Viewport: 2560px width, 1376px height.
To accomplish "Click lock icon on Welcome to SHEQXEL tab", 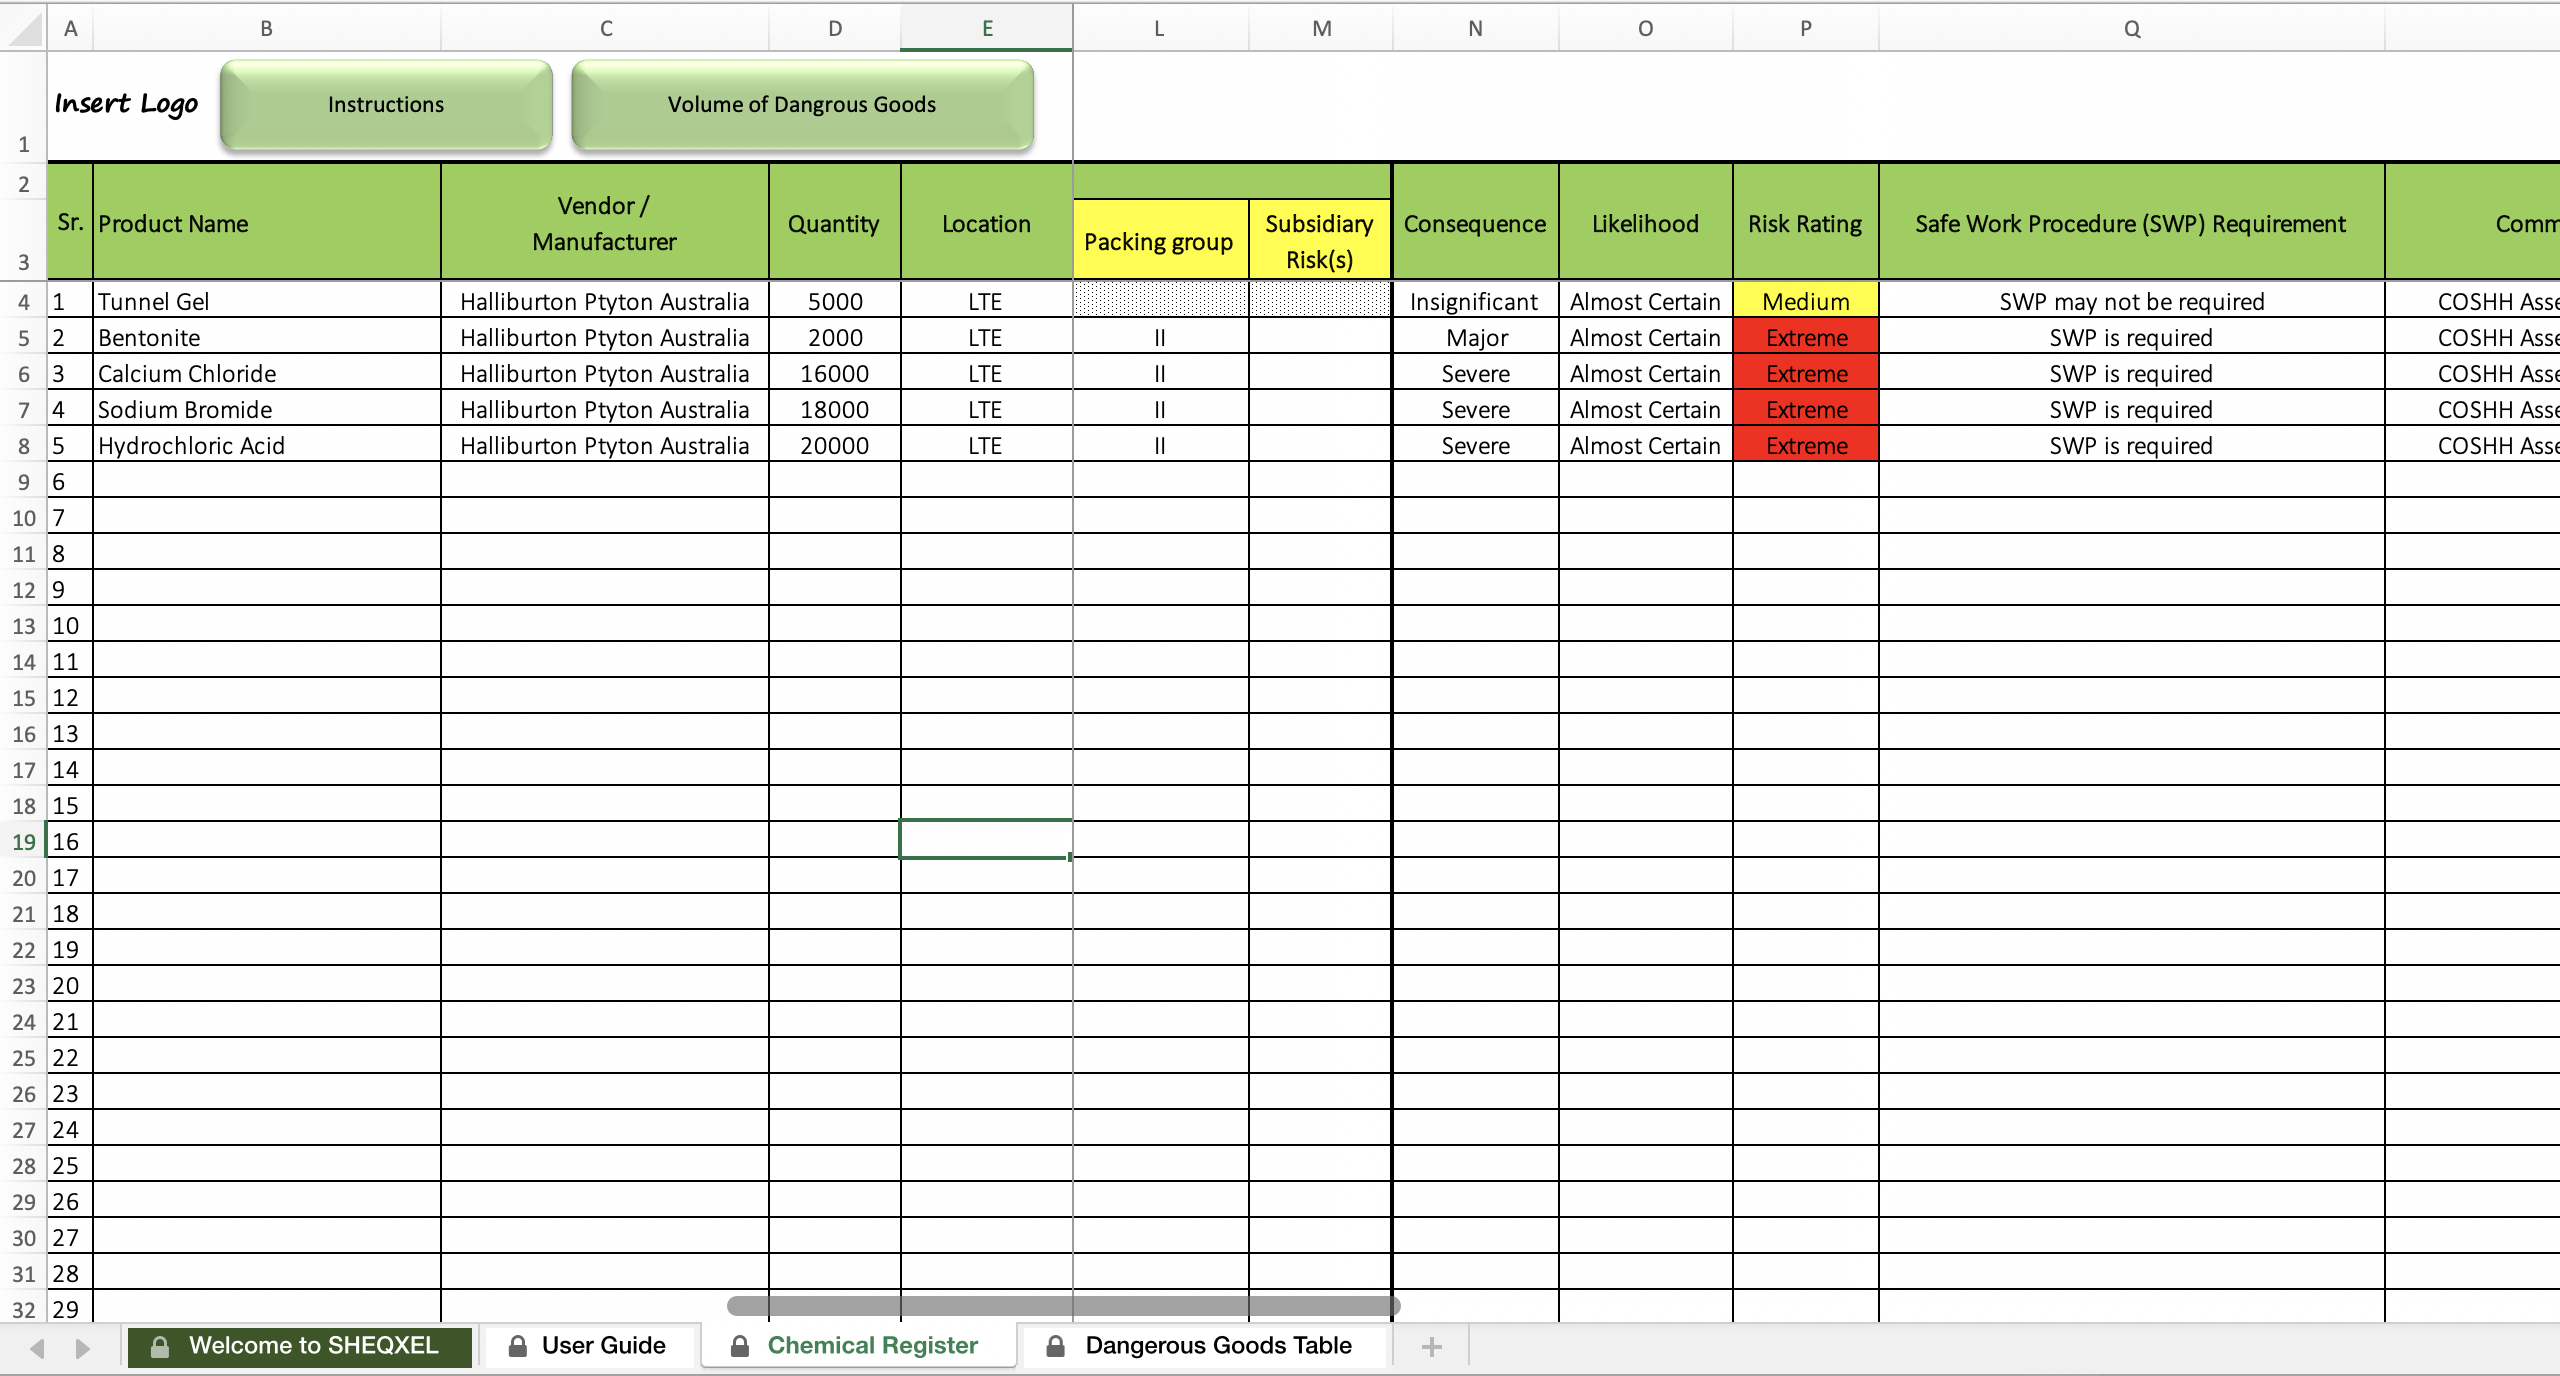I will (160, 1346).
